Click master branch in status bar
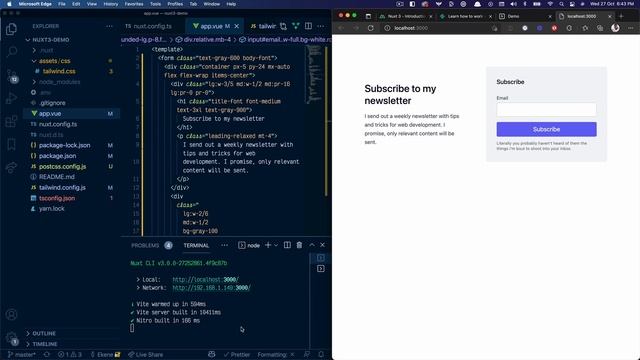The height and width of the screenshot is (360, 640). click(22, 355)
